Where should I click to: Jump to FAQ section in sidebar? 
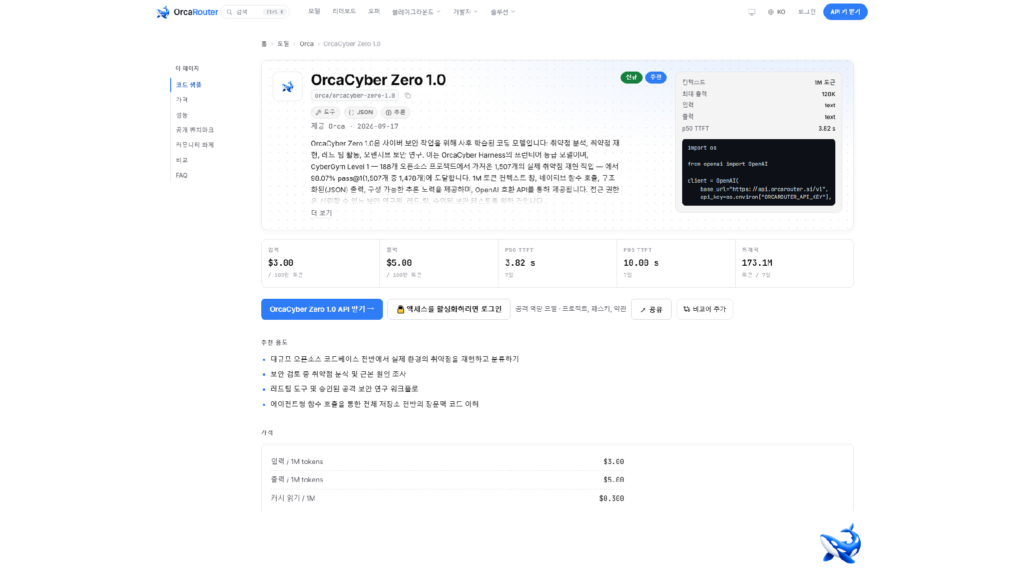click(182, 175)
